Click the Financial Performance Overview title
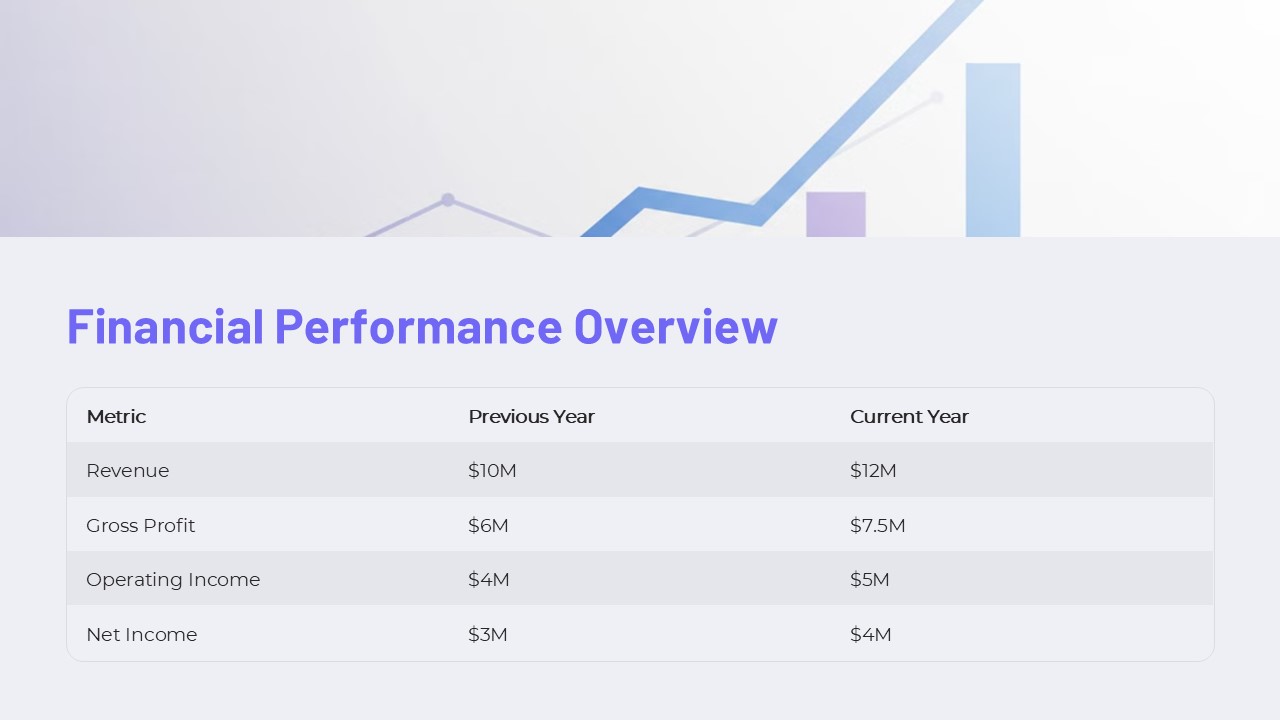 click(x=421, y=326)
